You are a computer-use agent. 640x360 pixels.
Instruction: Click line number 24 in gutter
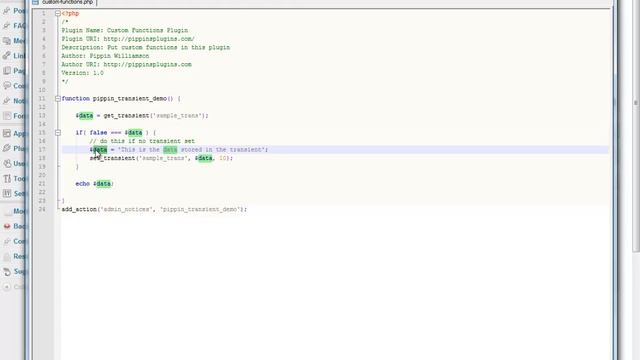(x=42, y=209)
